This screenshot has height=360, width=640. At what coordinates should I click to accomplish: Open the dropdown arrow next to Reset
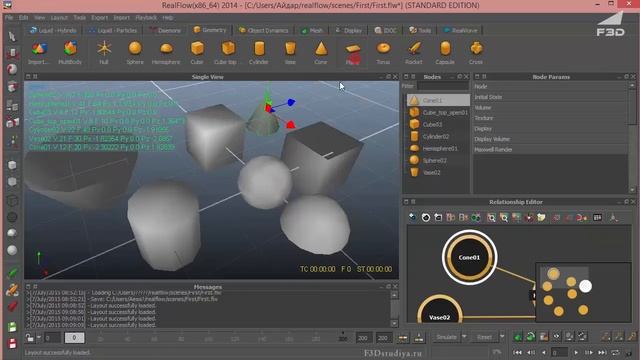click(x=502, y=337)
